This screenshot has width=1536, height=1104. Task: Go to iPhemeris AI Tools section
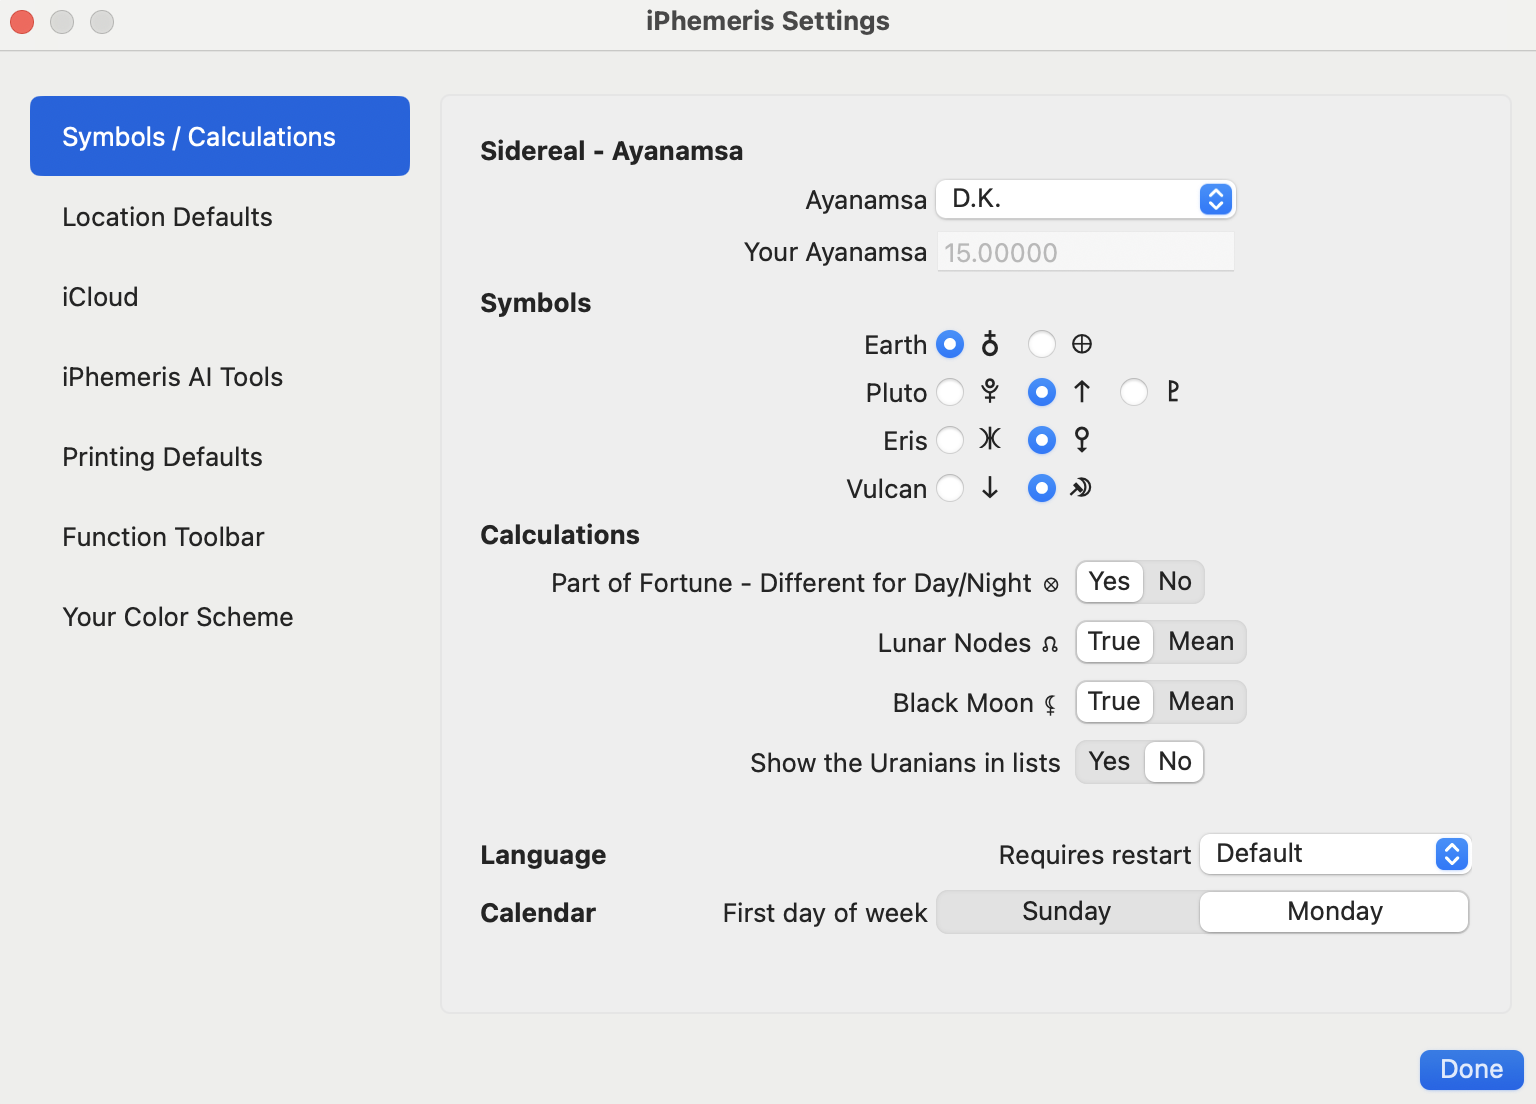coord(172,377)
